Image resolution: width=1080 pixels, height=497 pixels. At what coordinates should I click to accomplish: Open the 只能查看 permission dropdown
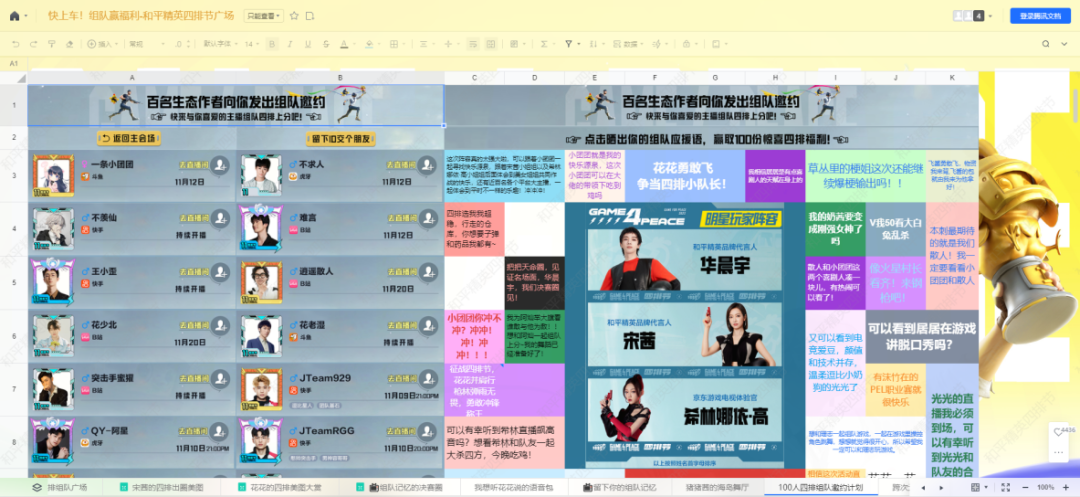[x=264, y=16]
